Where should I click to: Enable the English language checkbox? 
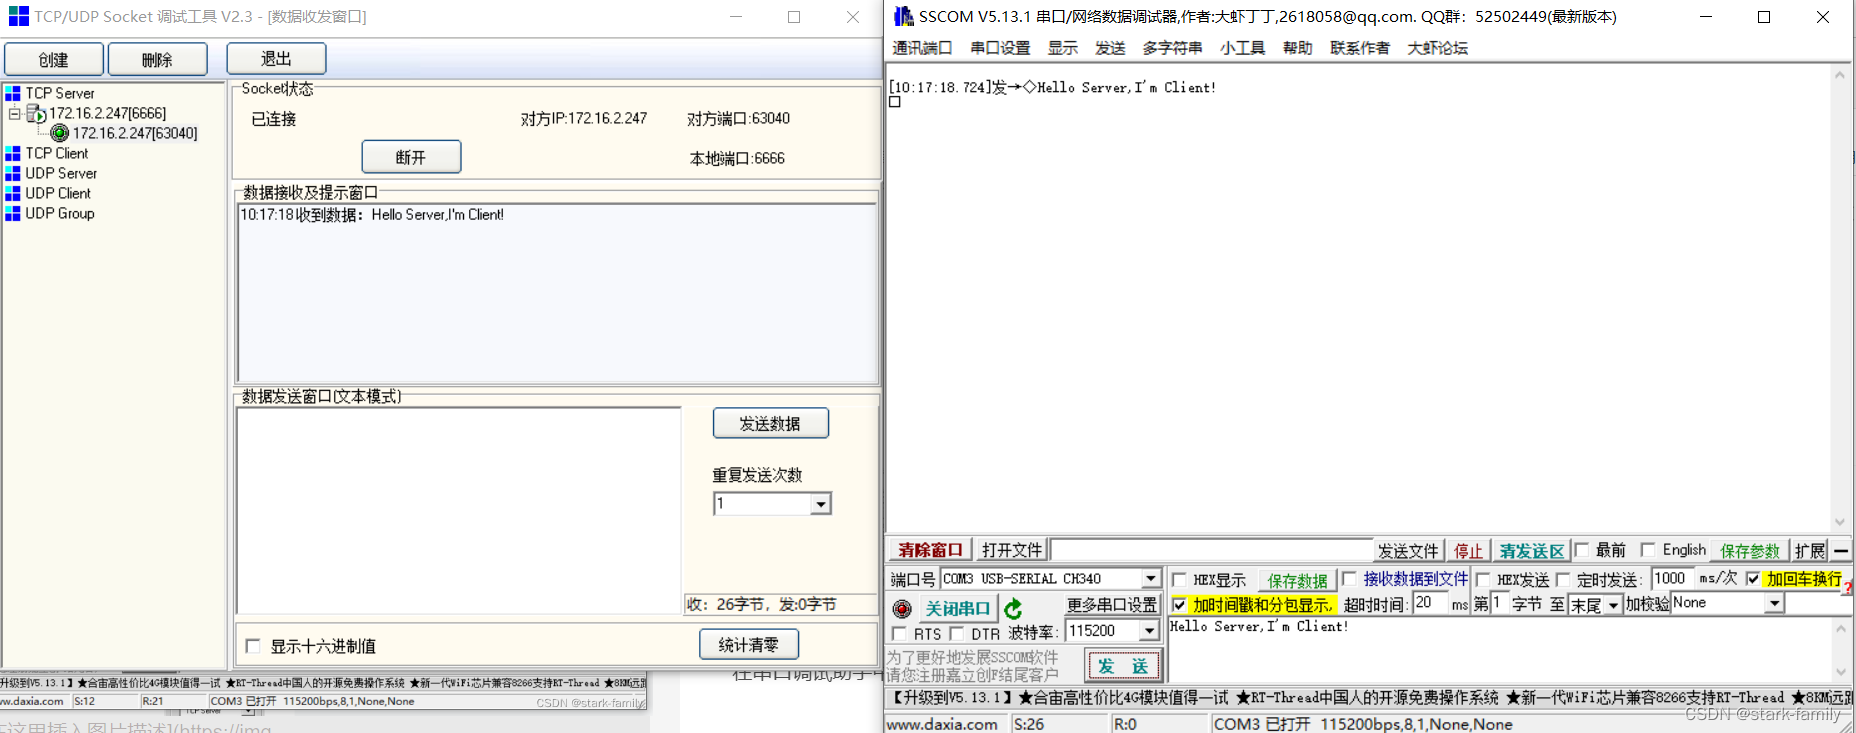1648,549
